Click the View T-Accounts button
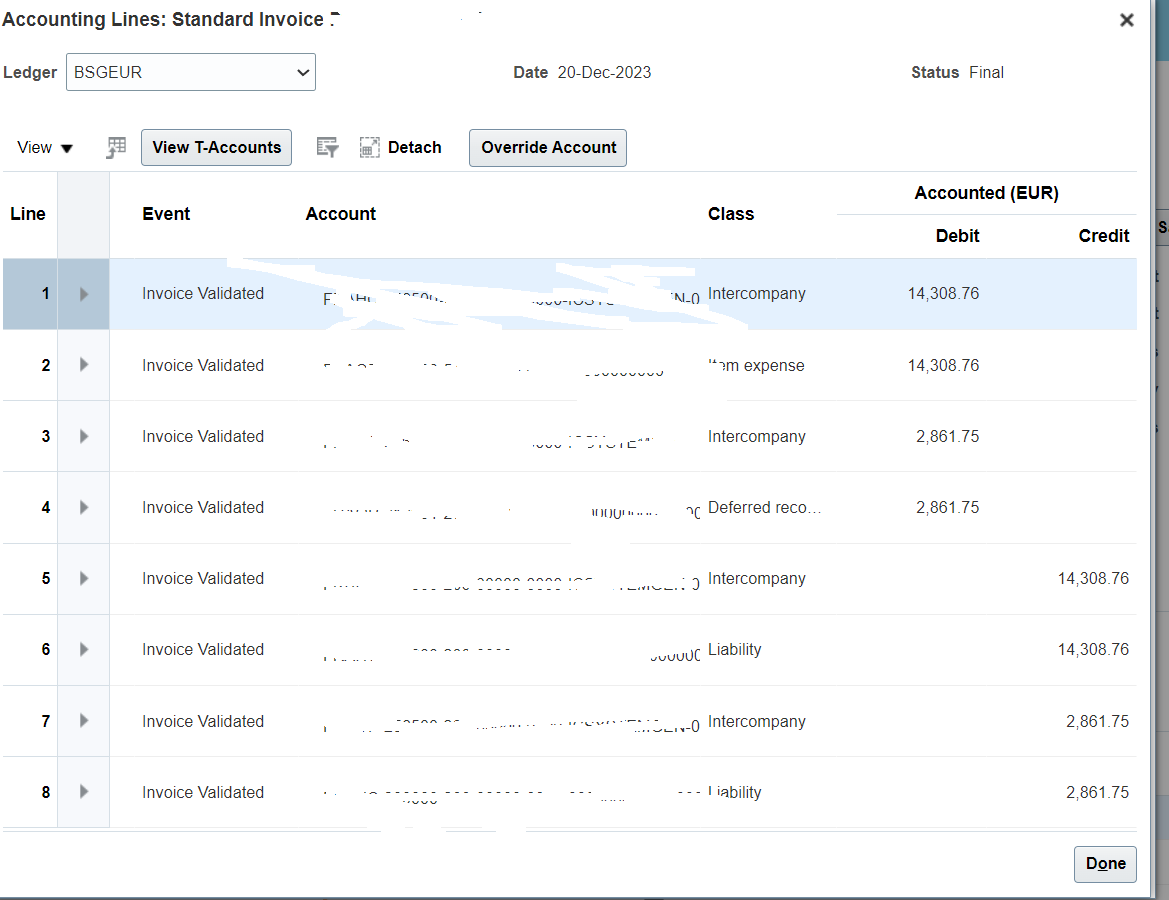The image size is (1169, 900). click(216, 147)
